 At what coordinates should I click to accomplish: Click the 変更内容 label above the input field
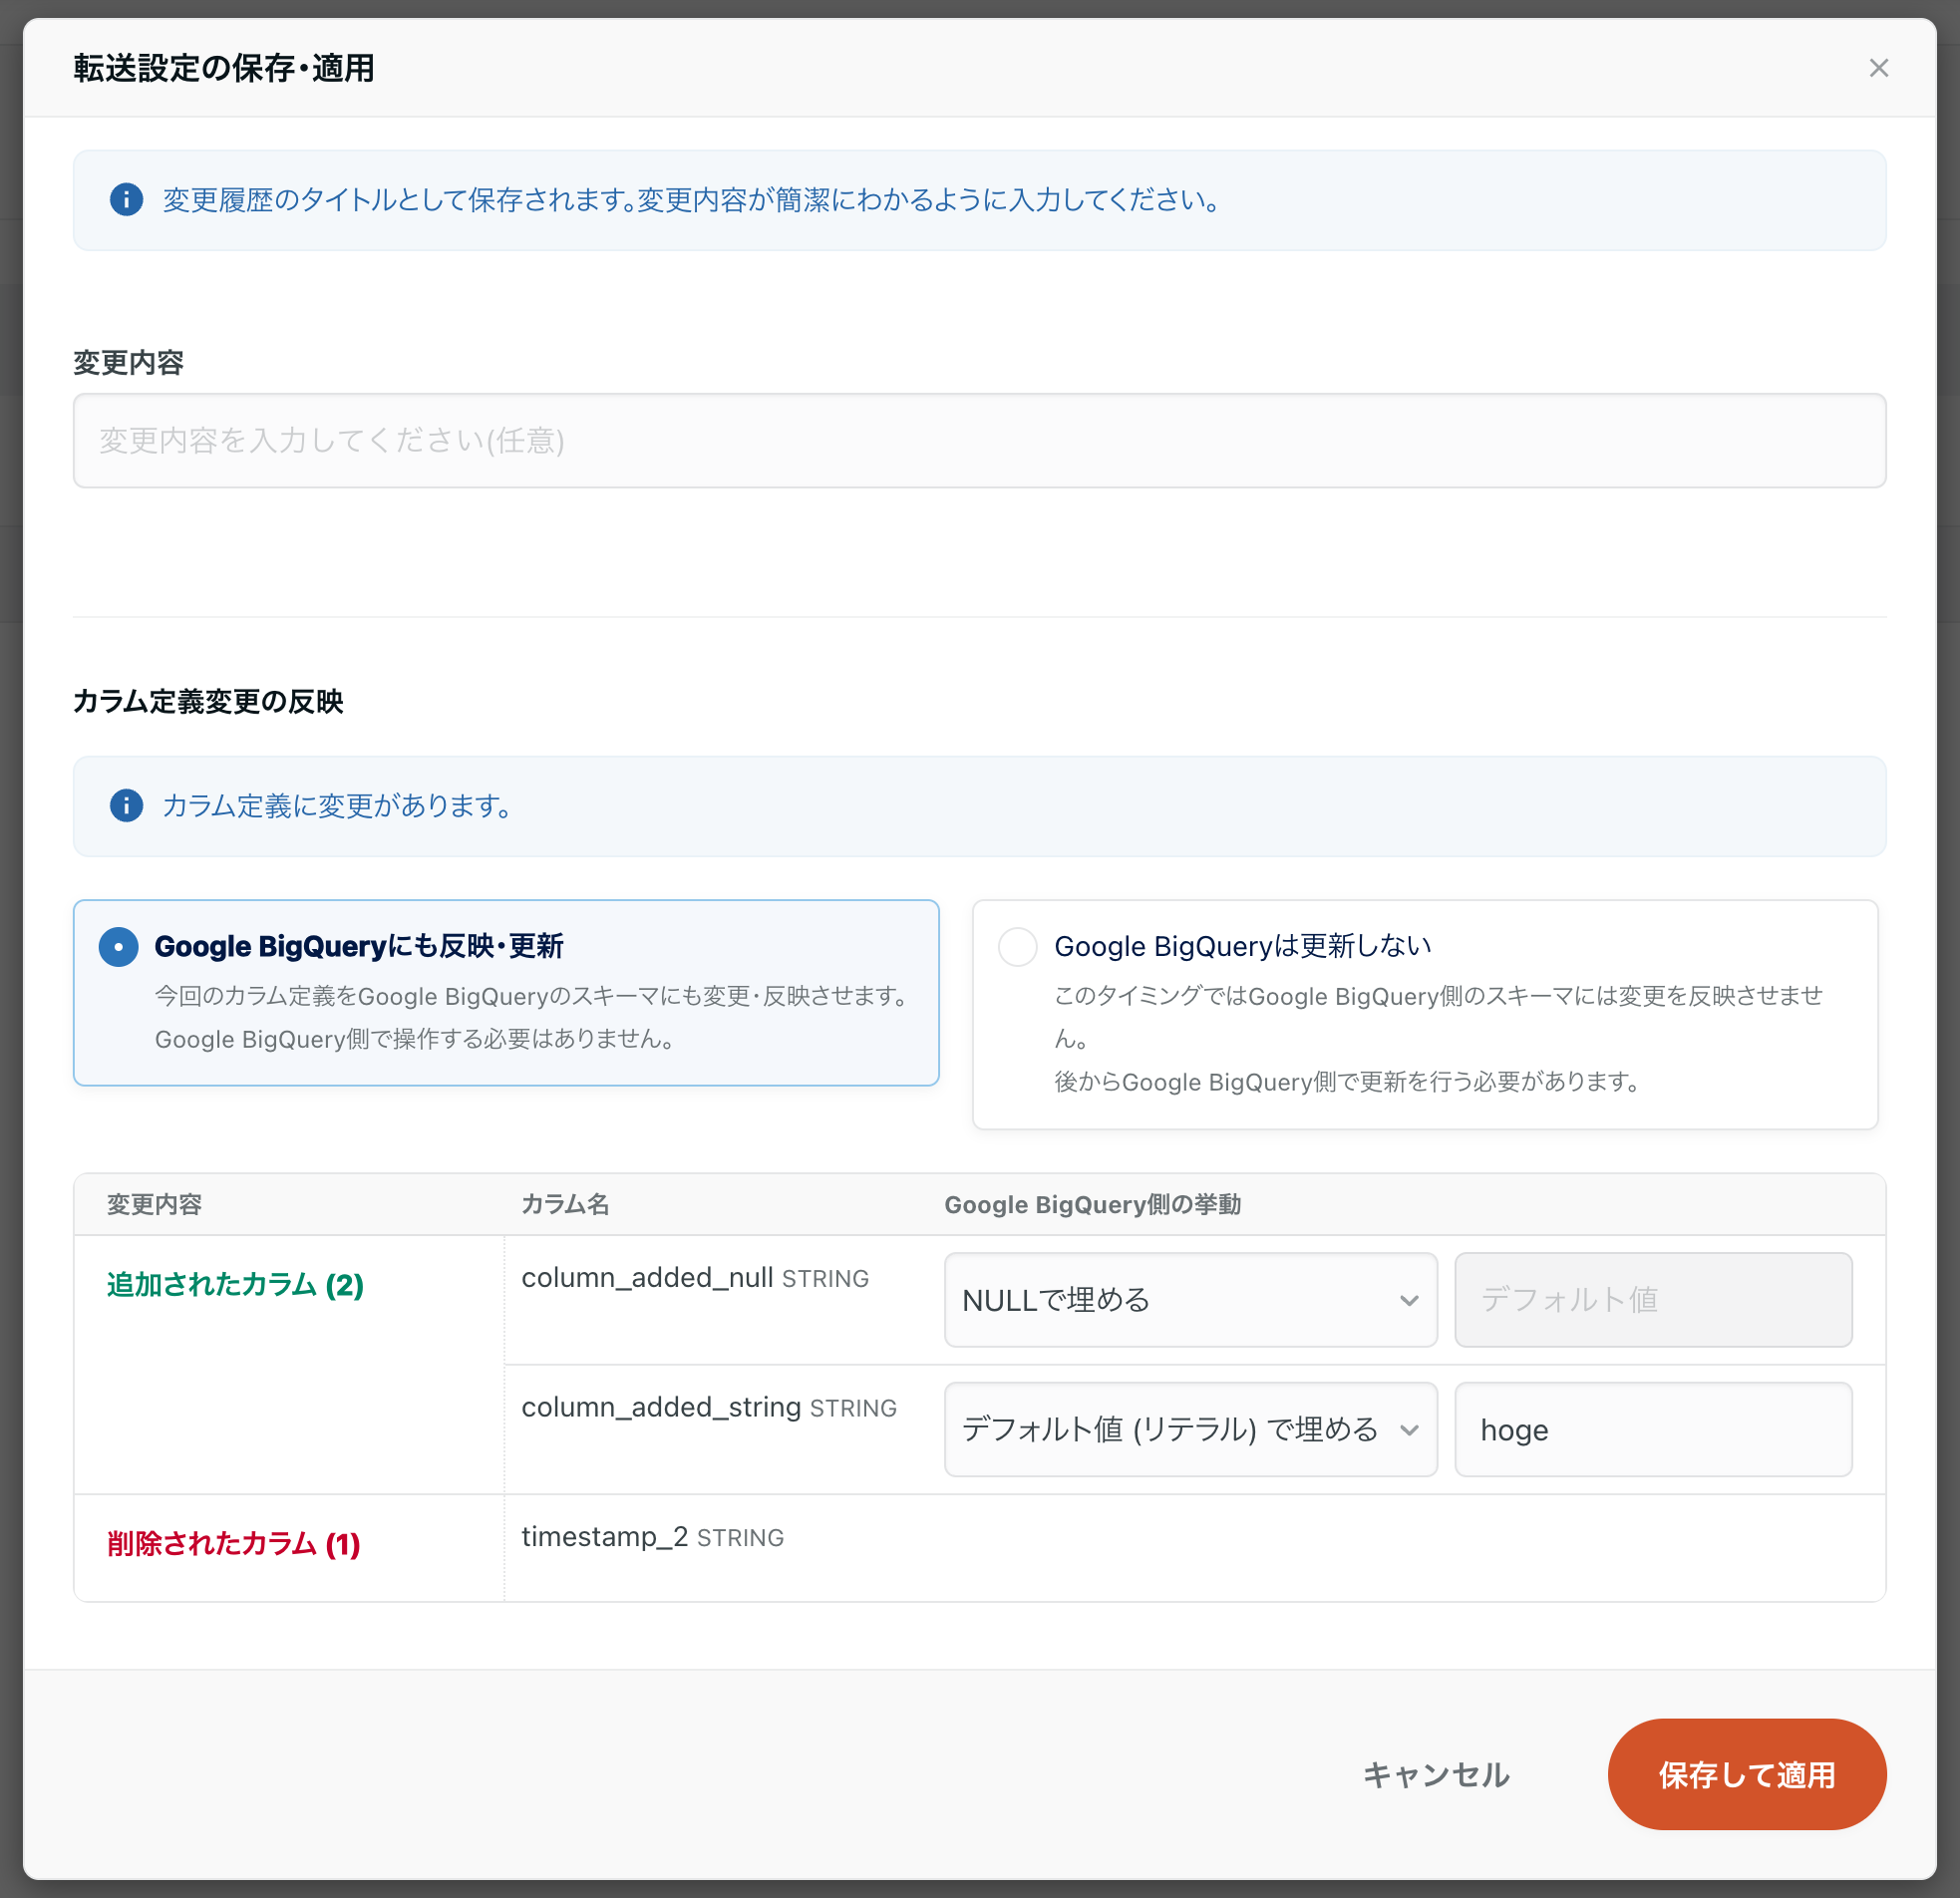coord(128,362)
